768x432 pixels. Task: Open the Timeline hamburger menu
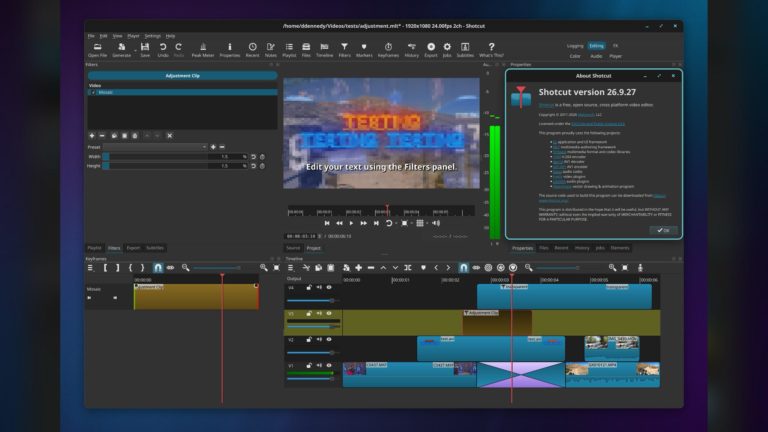click(x=290, y=267)
